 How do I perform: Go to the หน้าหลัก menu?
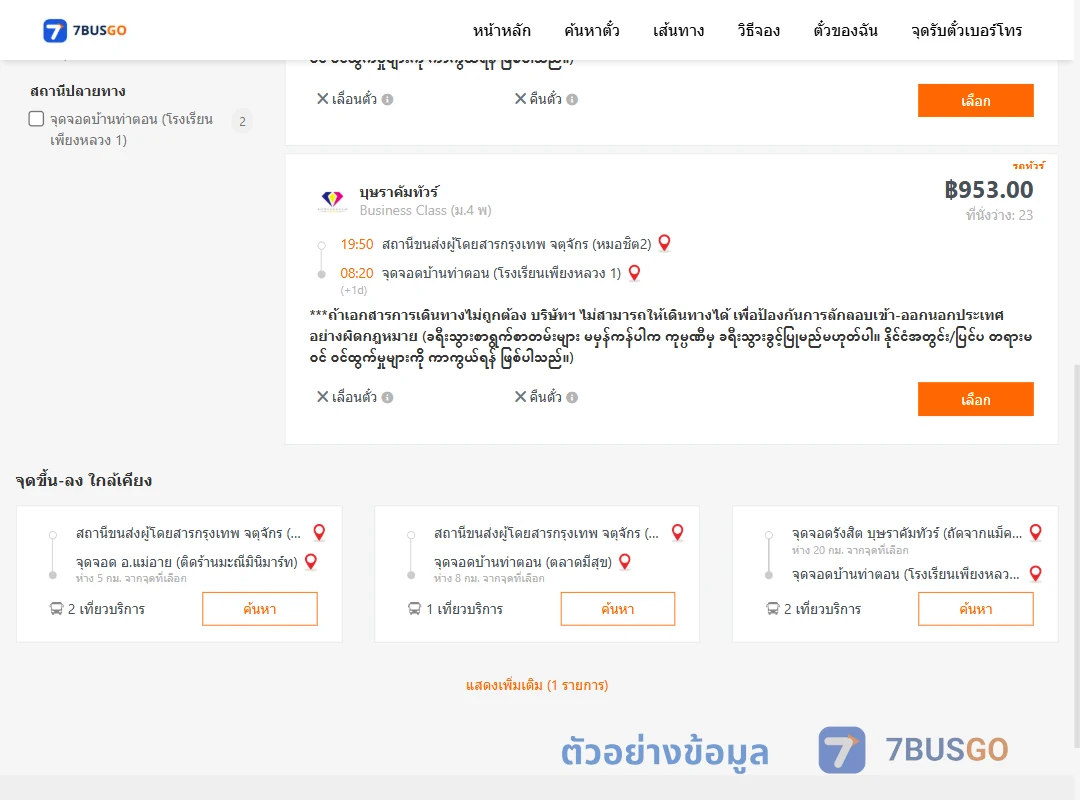click(501, 30)
